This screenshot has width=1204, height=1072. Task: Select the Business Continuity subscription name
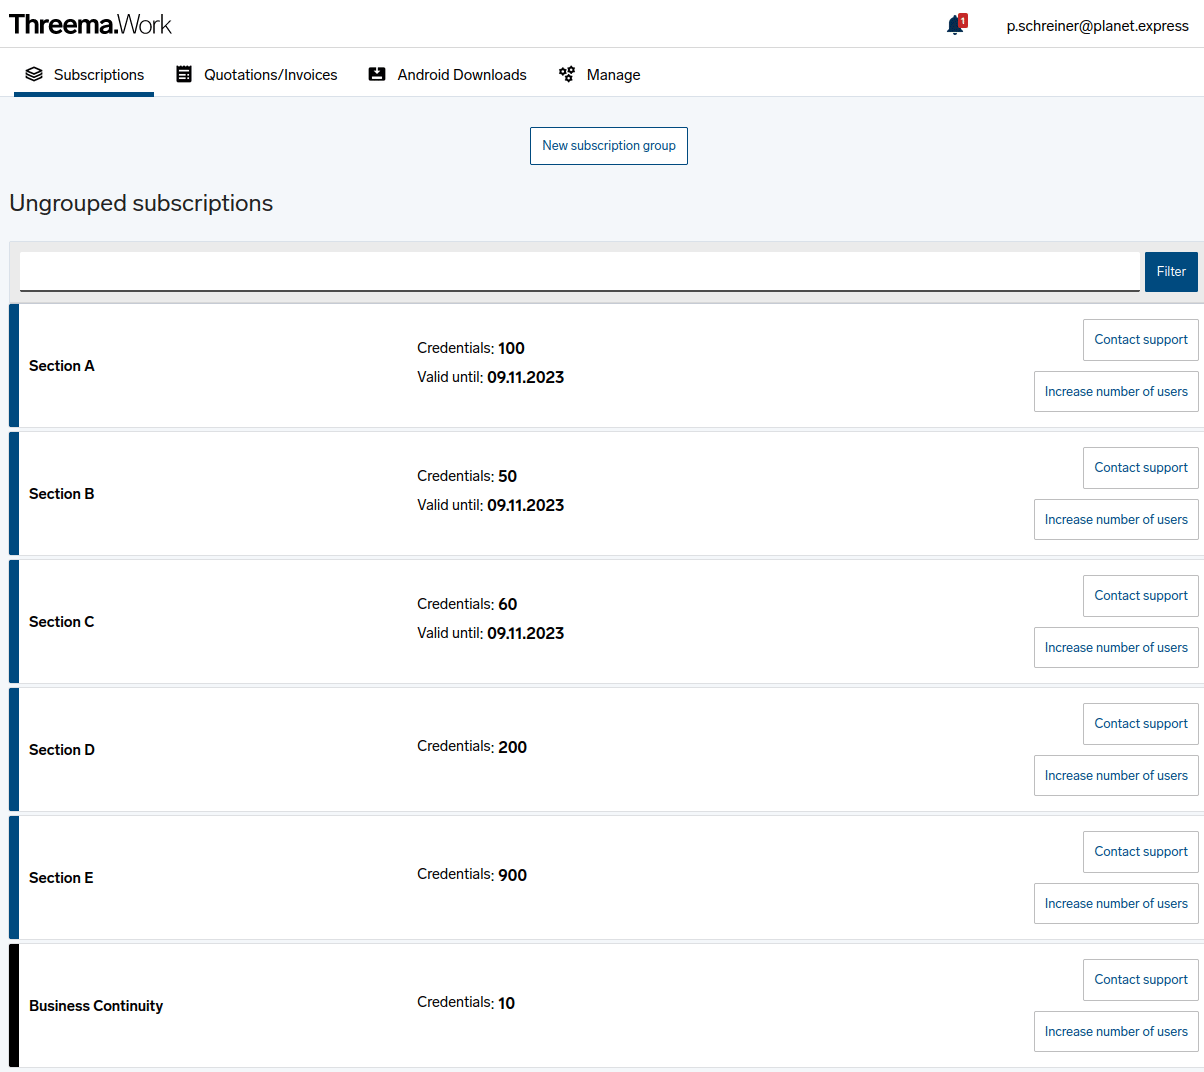tap(96, 1006)
